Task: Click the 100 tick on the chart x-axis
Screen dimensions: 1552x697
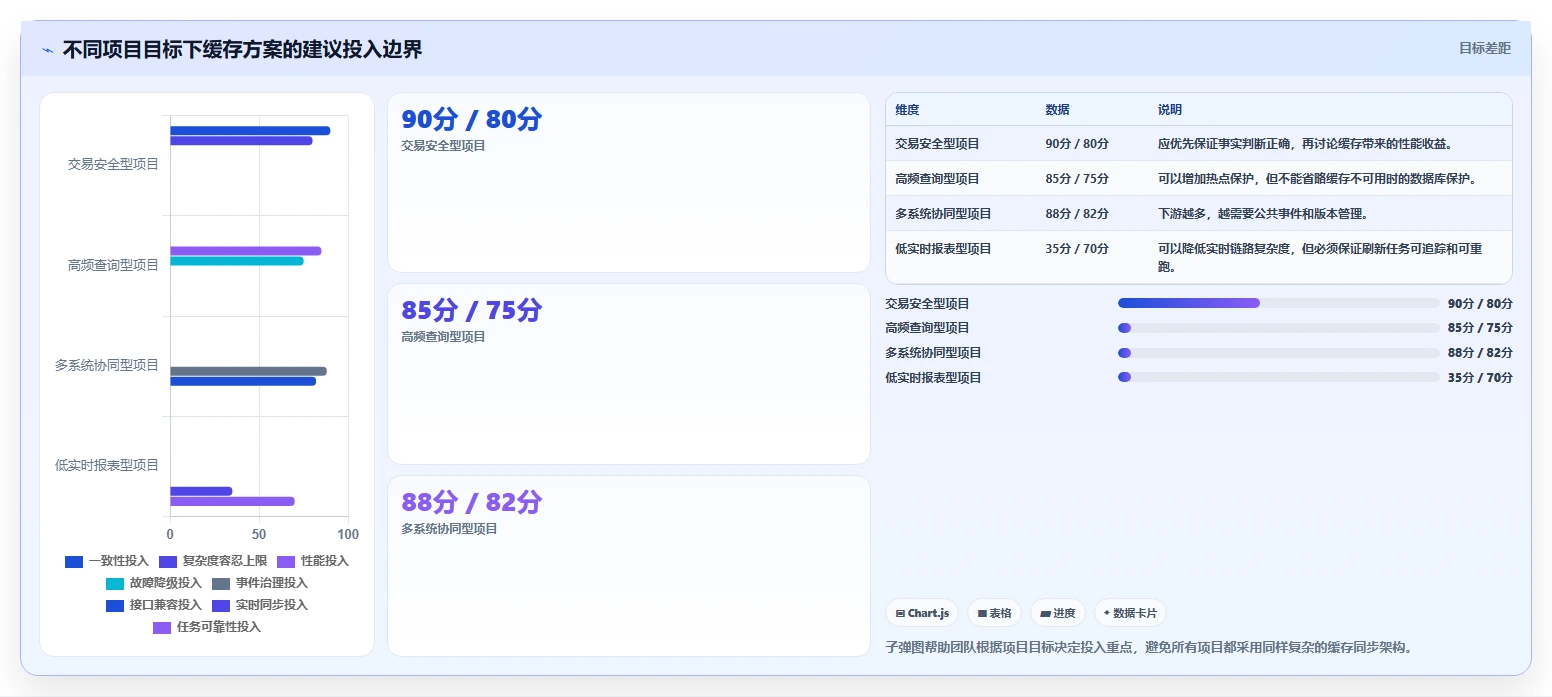Action: pyautogui.click(x=348, y=534)
